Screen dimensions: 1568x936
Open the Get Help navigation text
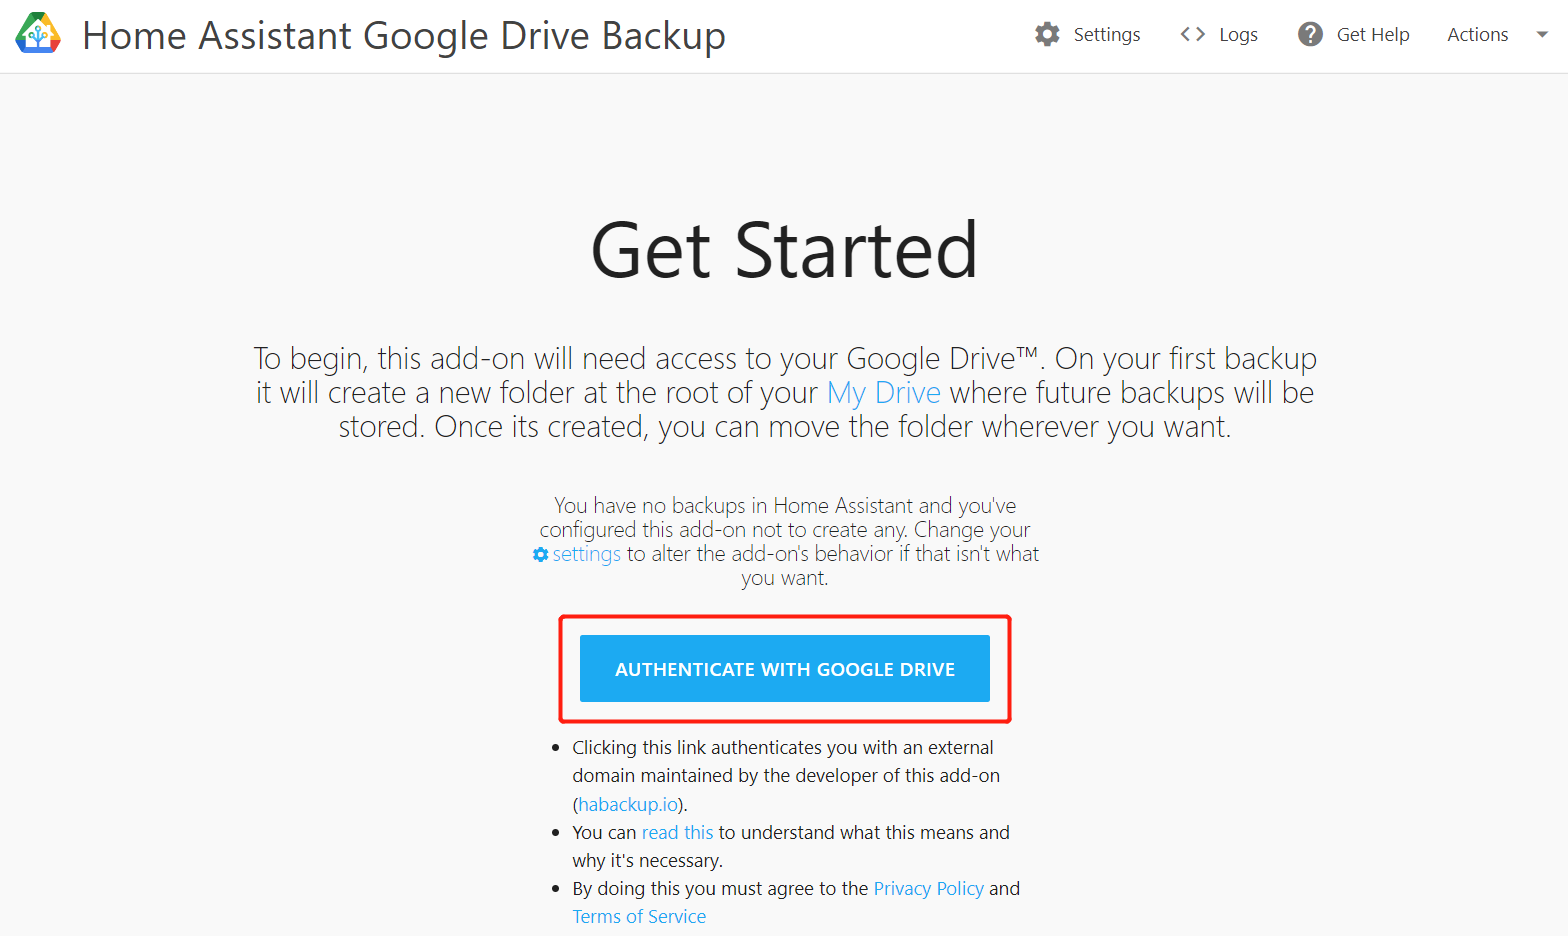click(1373, 34)
